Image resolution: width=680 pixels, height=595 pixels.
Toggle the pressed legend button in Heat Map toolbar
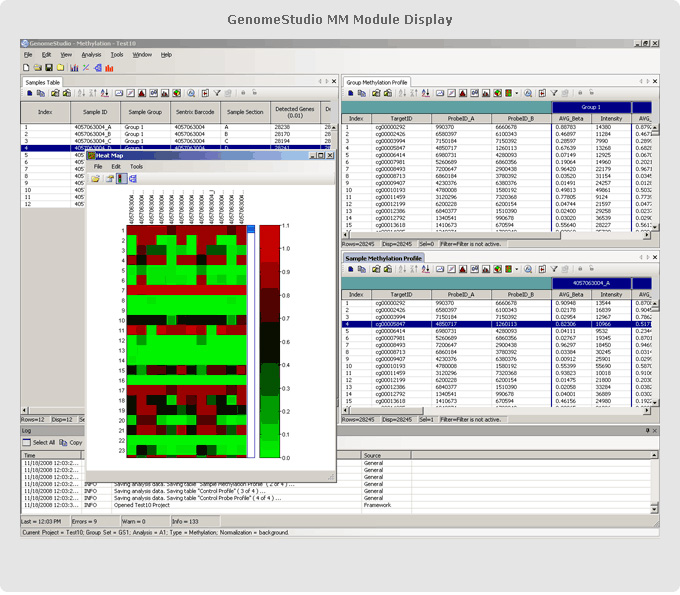pyautogui.click(x=121, y=178)
